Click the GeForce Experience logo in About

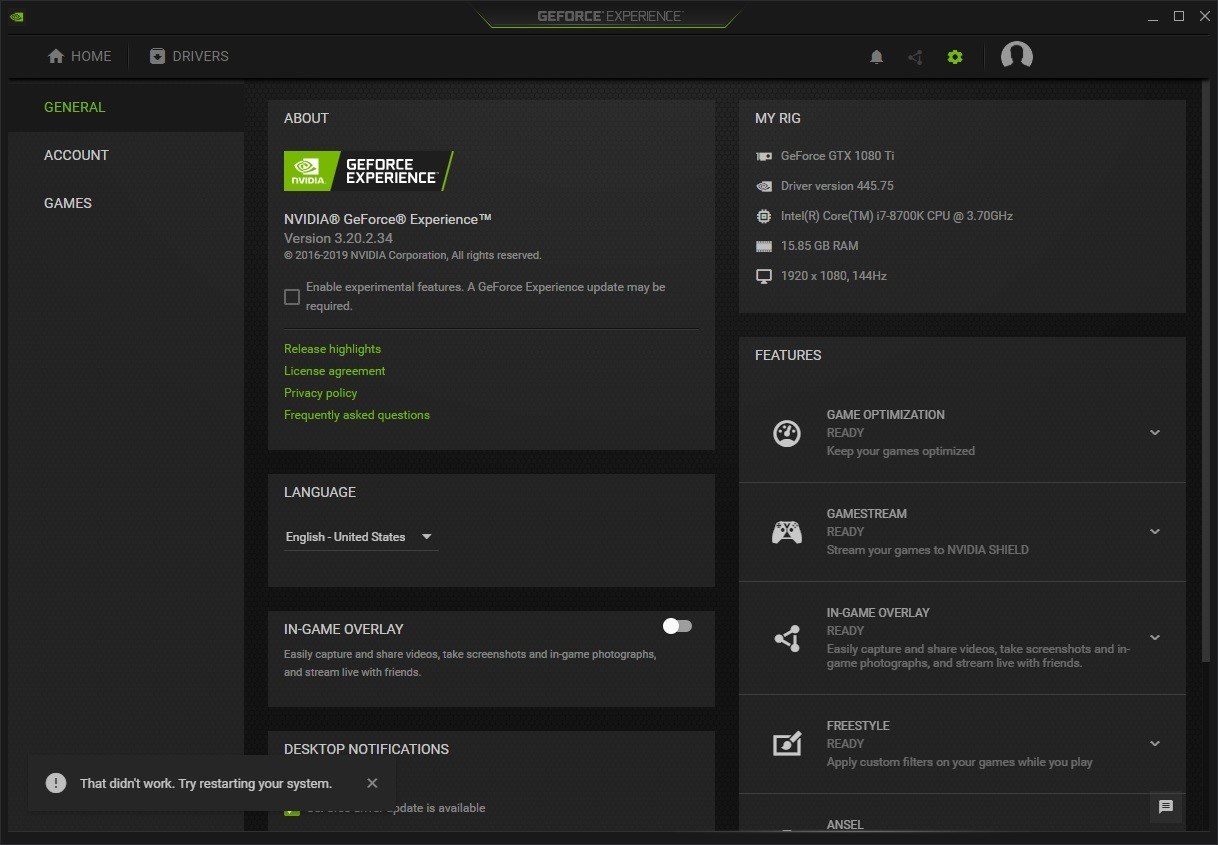tap(369, 171)
